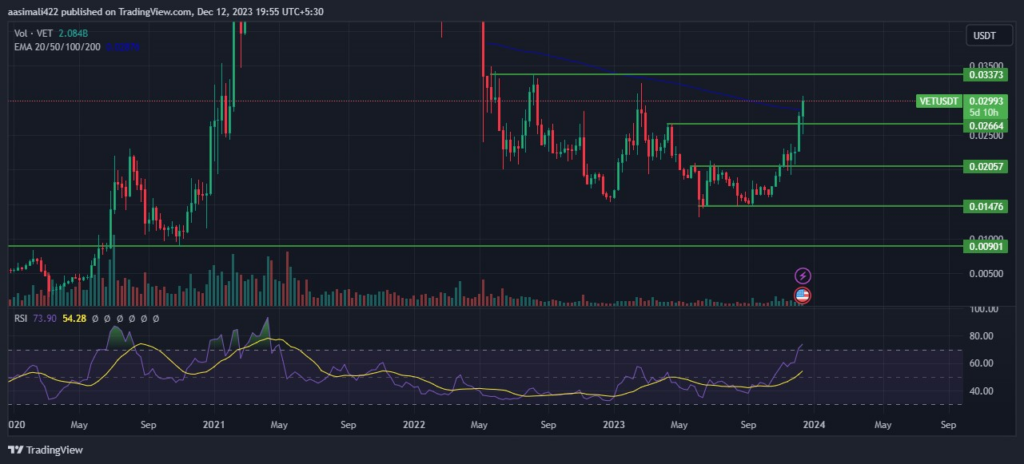Select the 0.01476 price level label
The image size is (1024, 464).
tap(986, 207)
